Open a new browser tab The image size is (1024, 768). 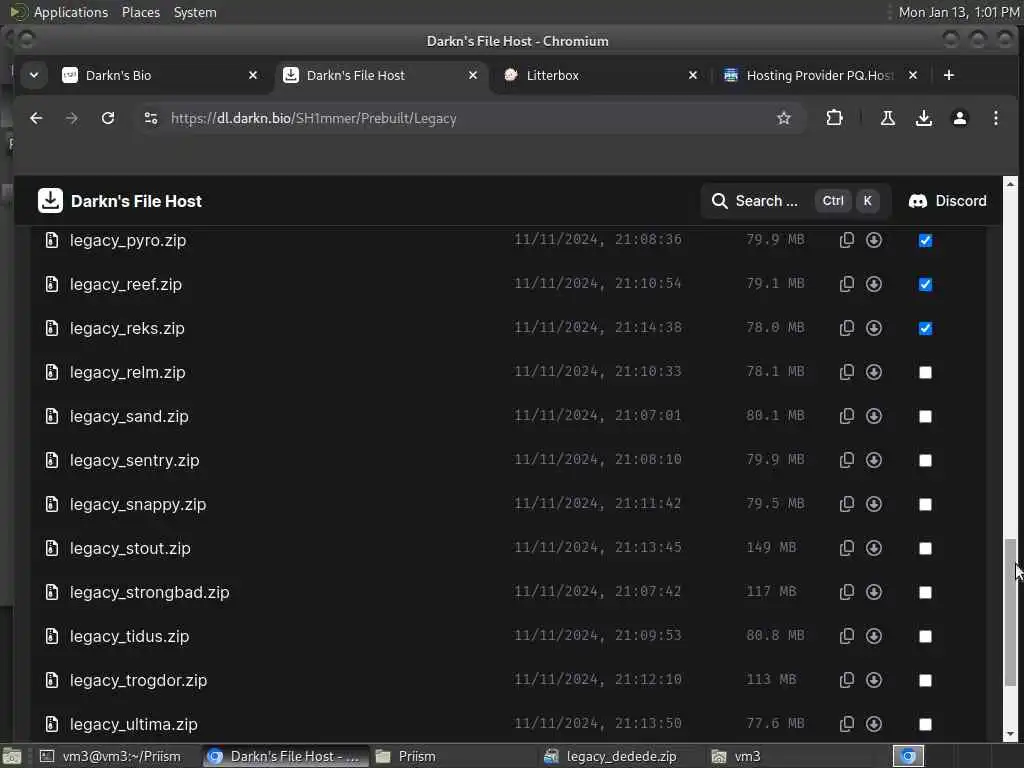click(x=948, y=75)
